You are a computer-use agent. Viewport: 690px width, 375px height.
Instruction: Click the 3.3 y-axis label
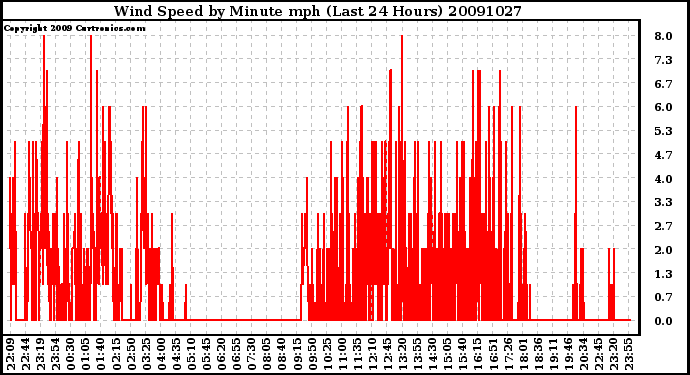(663, 202)
